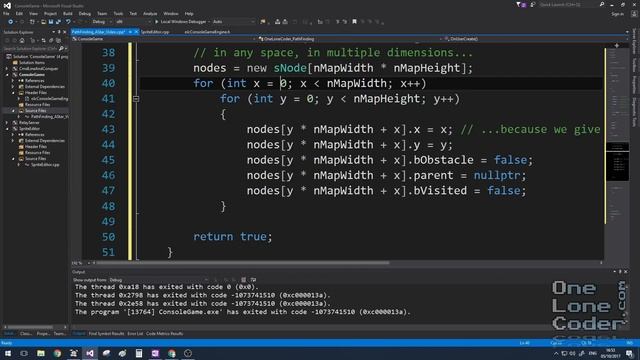Open File Explorer from taskbar
The width and height of the screenshot is (640, 360).
click(41, 353)
